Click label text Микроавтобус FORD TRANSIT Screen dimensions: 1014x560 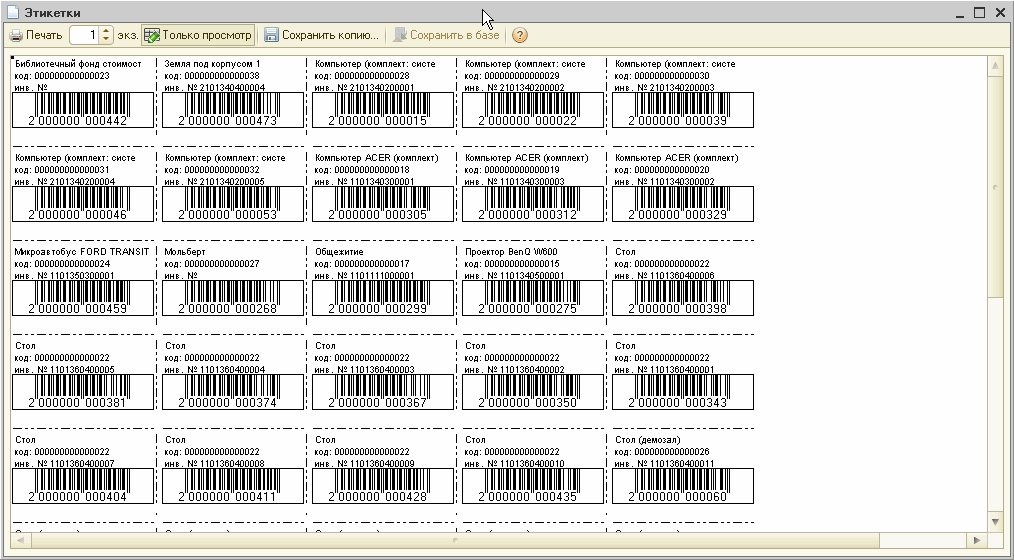(x=81, y=252)
